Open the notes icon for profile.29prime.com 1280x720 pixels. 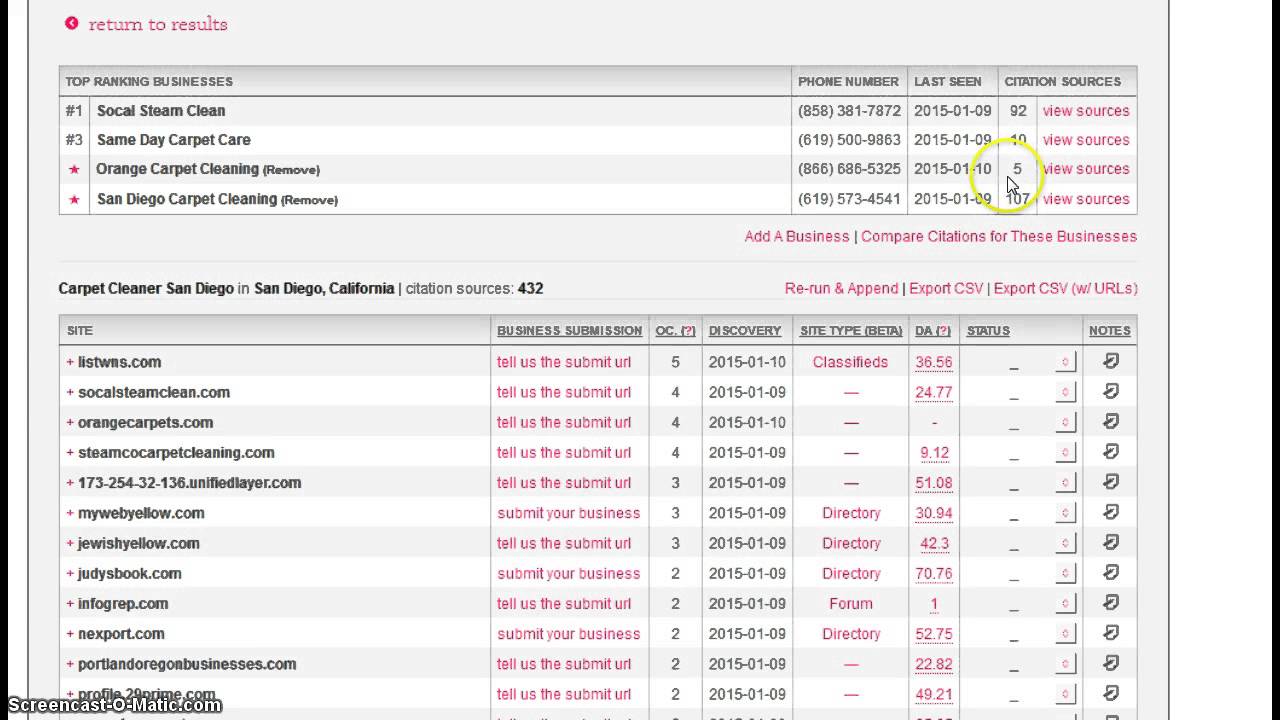pyautogui.click(x=1110, y=693)
